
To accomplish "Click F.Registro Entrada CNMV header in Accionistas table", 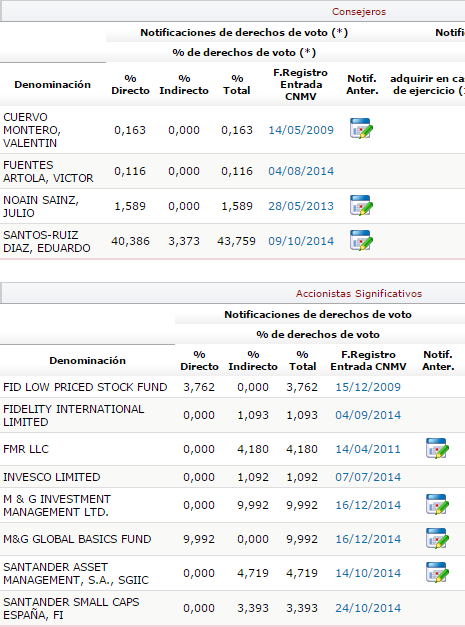I will click(x=368, y=360).
